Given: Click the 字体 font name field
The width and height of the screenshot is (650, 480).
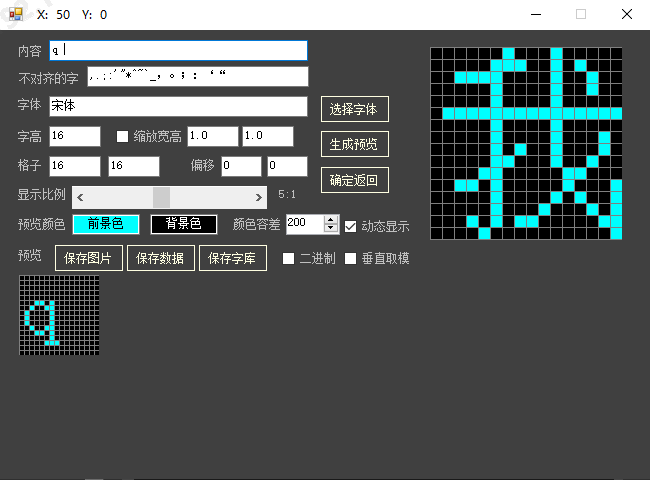Looking at the screenshot, I should [x=178, y=106].
